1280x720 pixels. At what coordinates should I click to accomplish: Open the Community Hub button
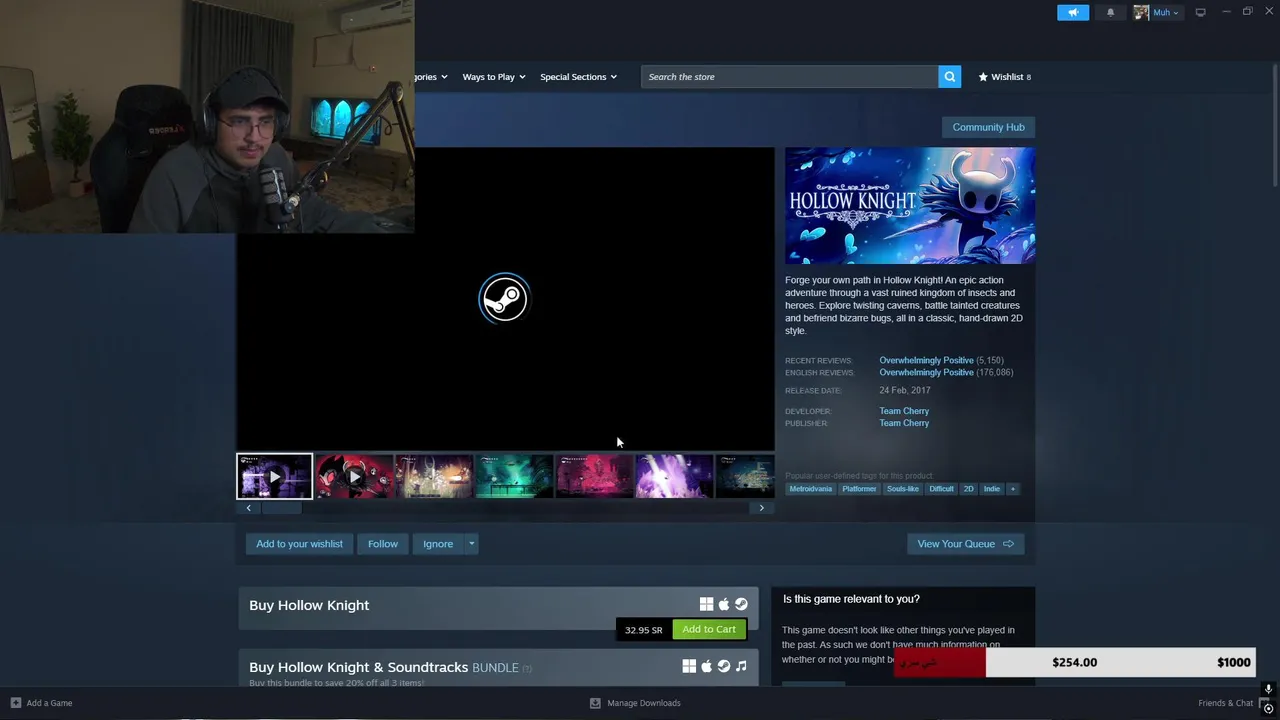click(988, 127)
